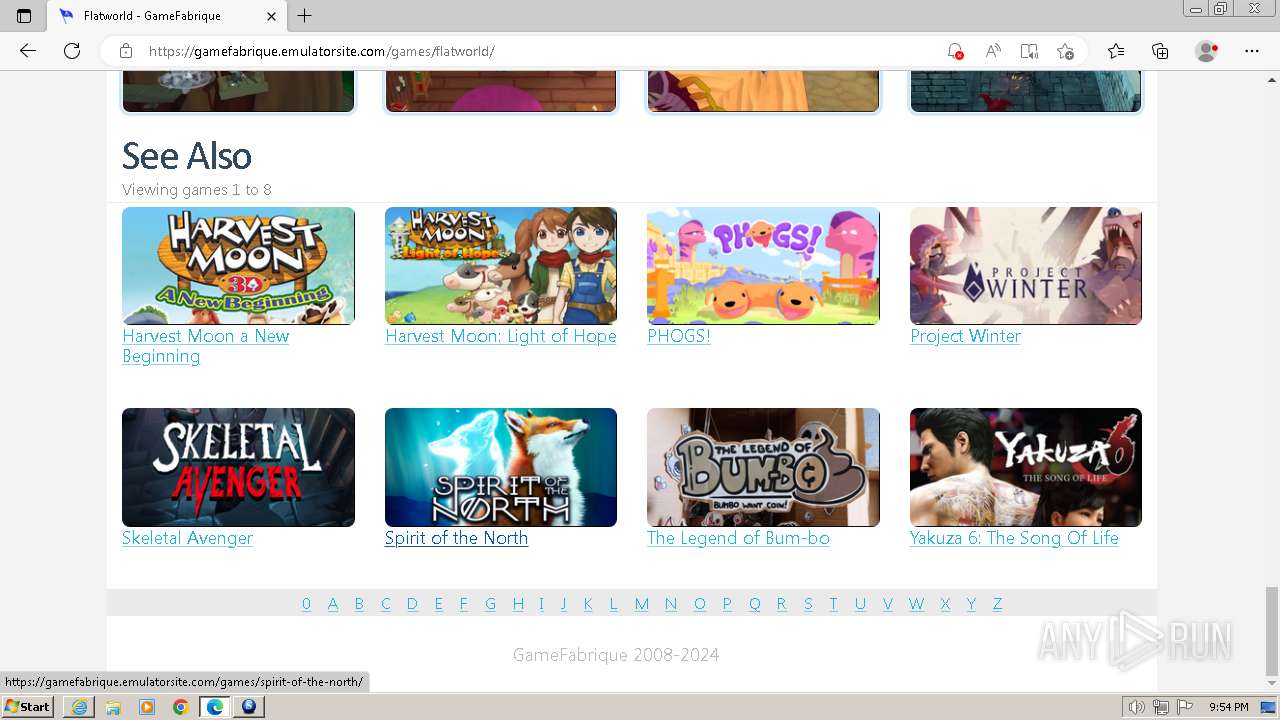
Task: Open the Spirit of the North link
Action: click(456, 538)
